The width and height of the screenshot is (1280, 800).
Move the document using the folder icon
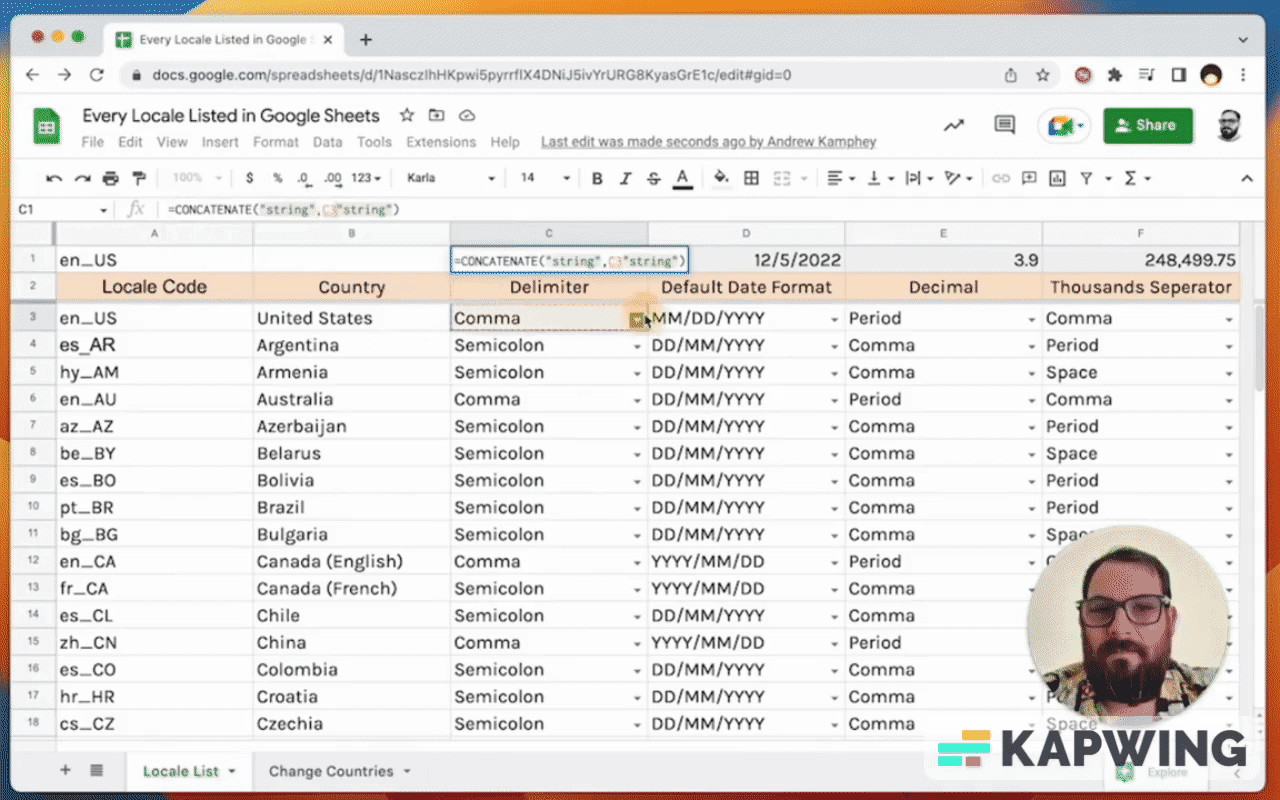(x=436, y=115)
